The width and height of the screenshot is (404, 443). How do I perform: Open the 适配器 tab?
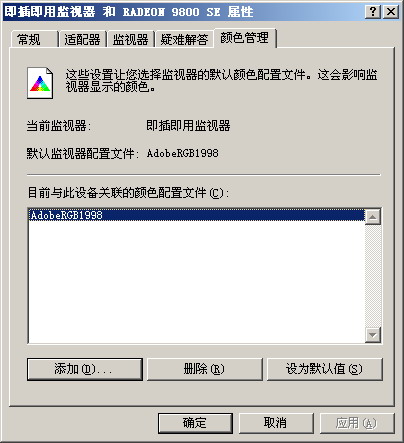click(82, 40)
